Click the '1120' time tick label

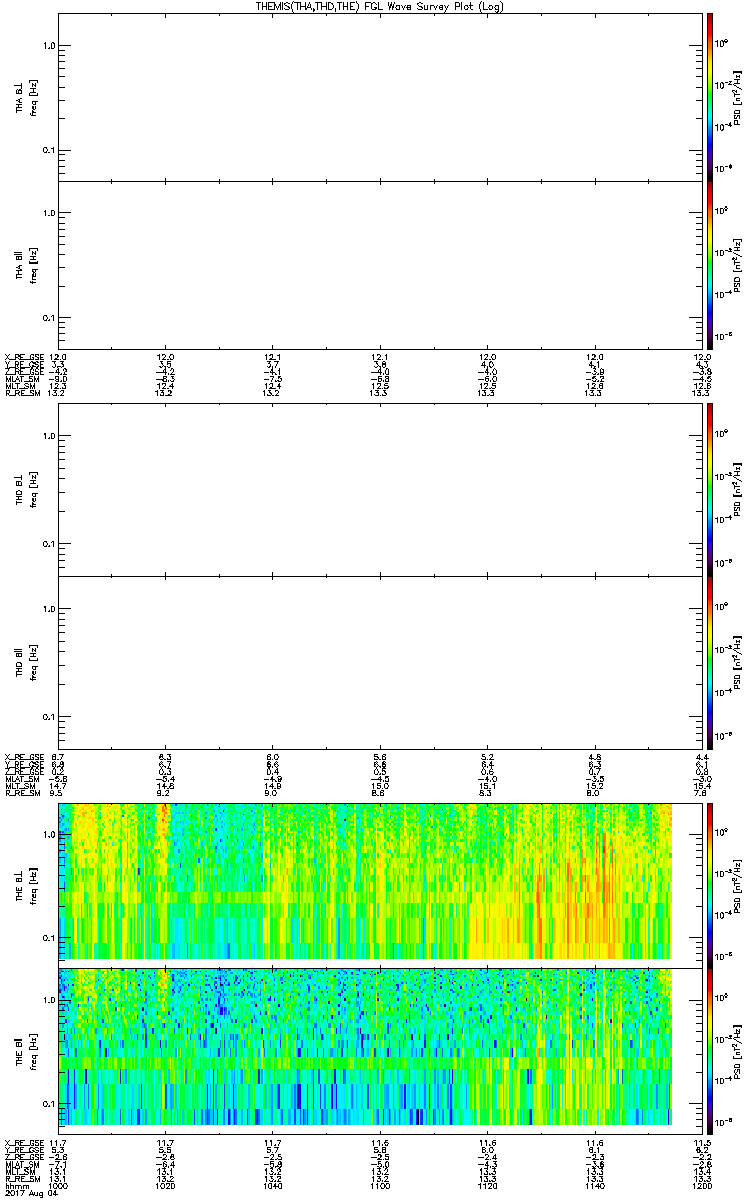coord(488,1185)
